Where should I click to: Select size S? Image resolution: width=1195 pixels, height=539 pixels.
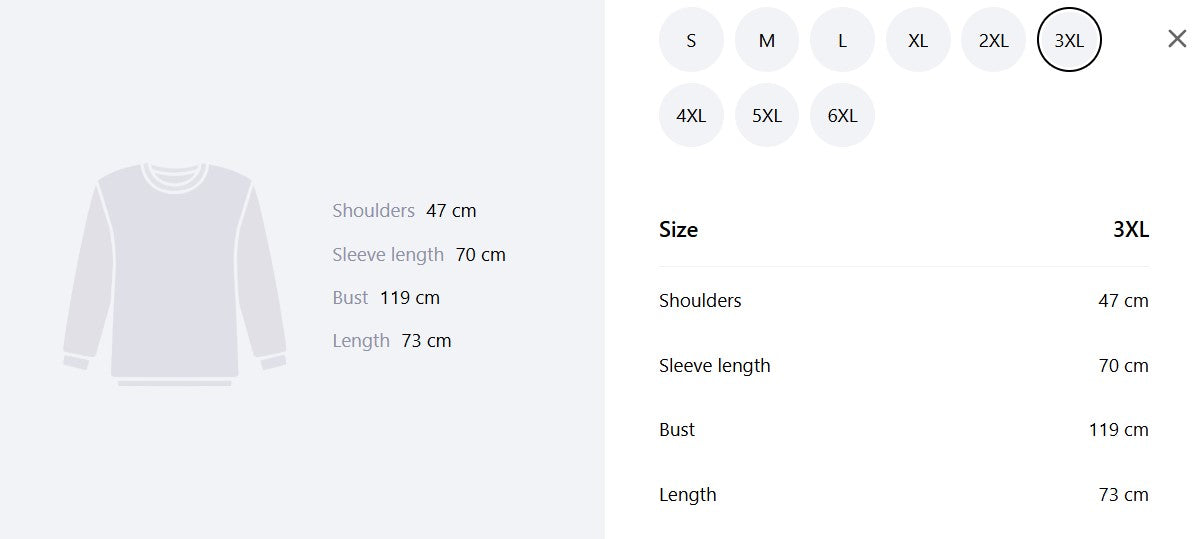pyautogui.click(x=691, y=40)
